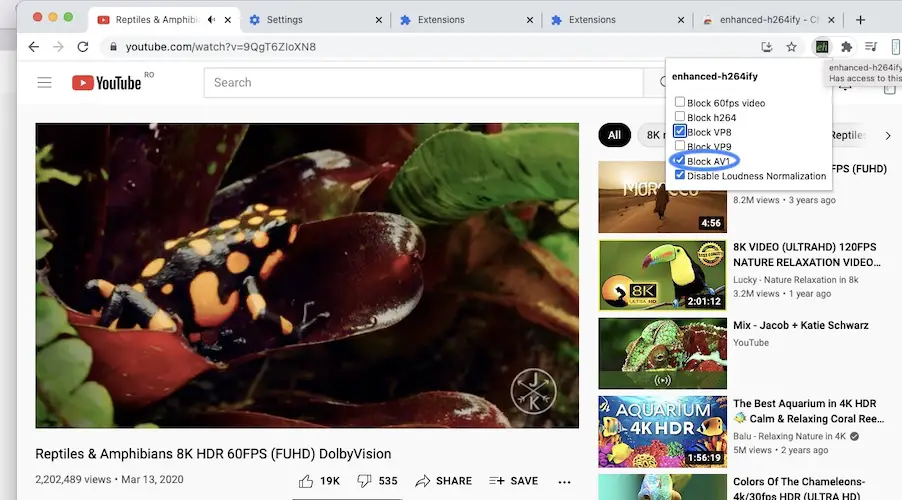Open the YouTube hamburger guide menu
The width and height of the screenshot is (902, 500).
[x=44, y=83]
